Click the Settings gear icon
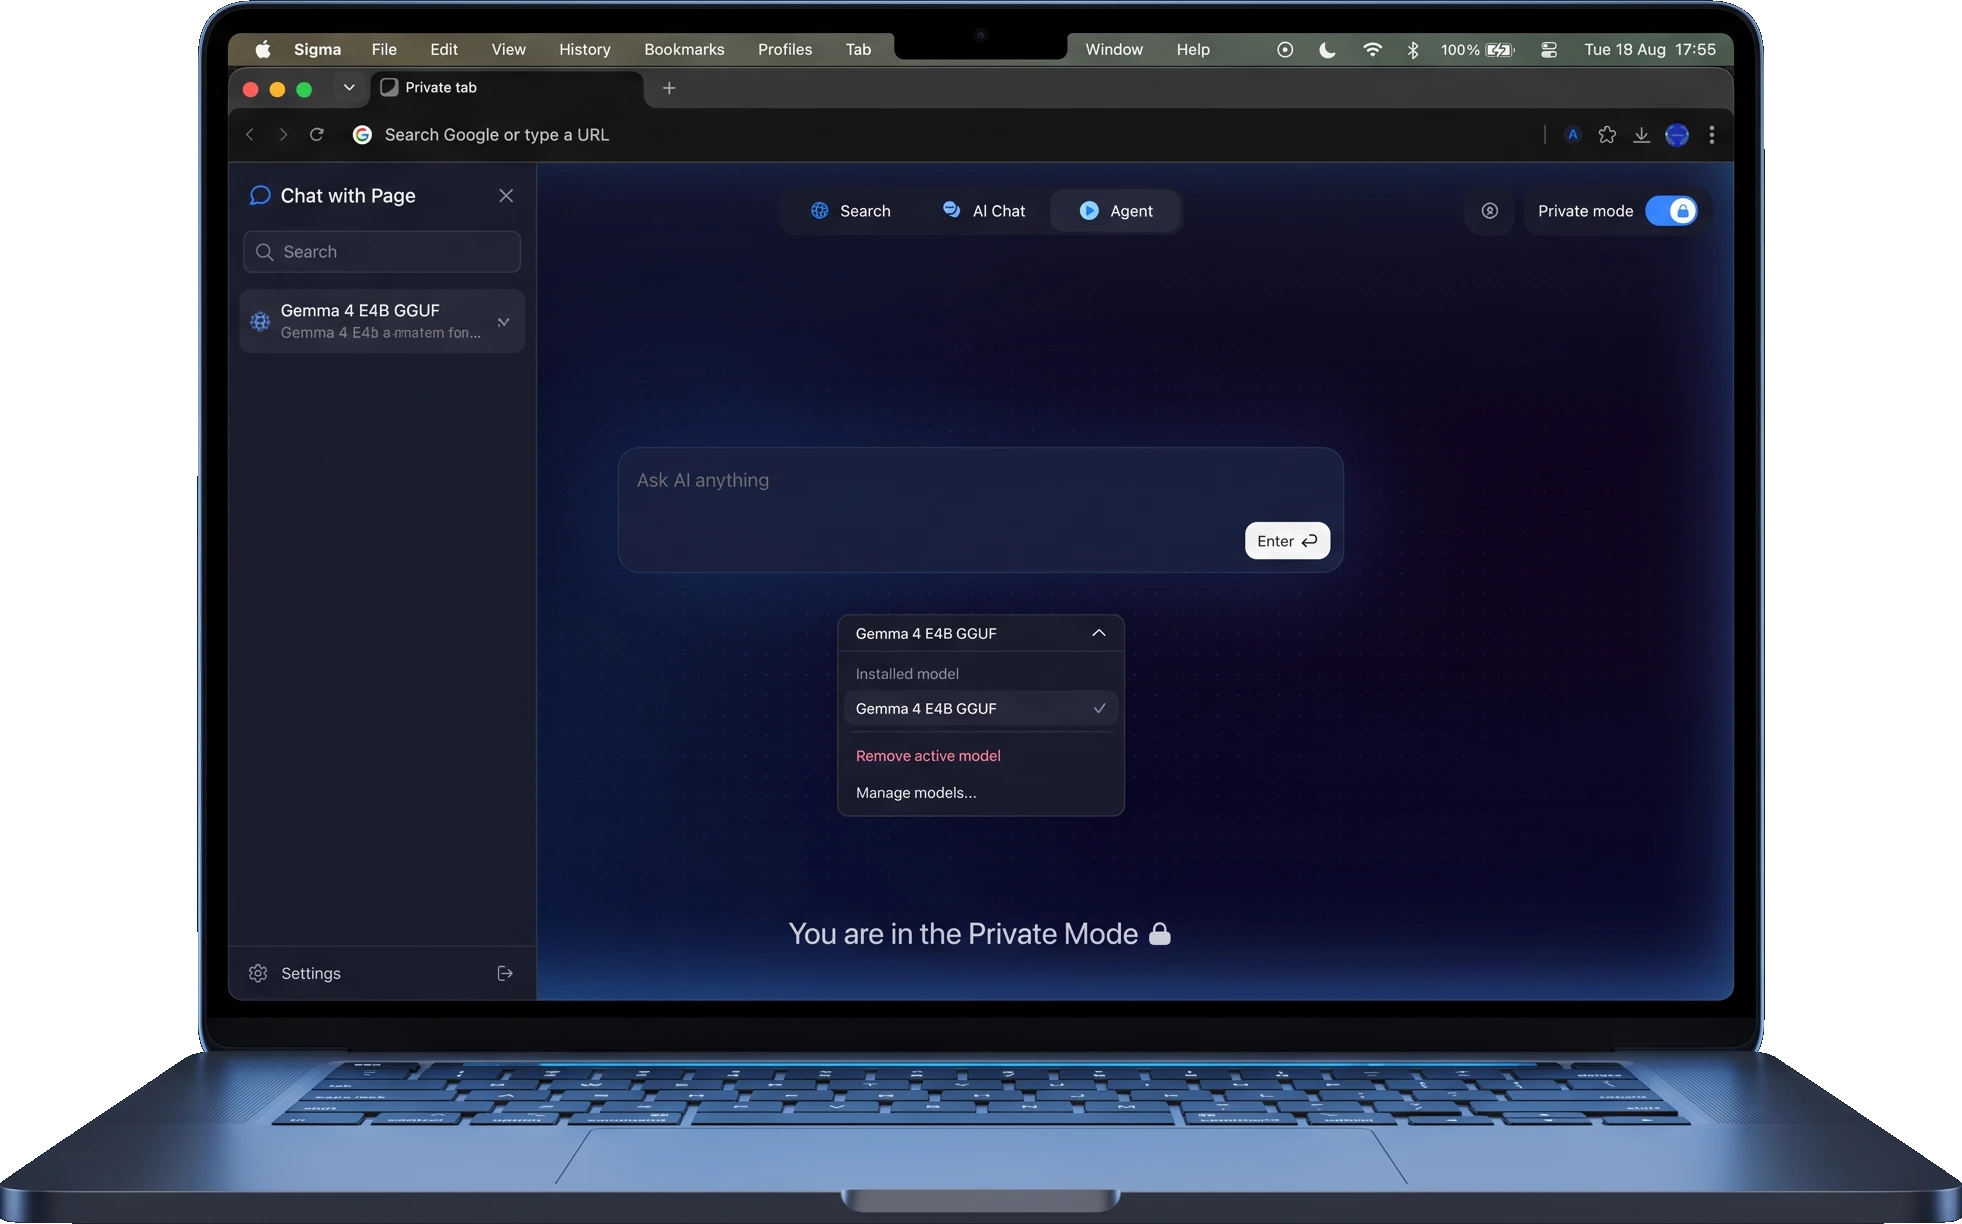The width and height of the screenshot is (1962, 1224). coord(258,973)
